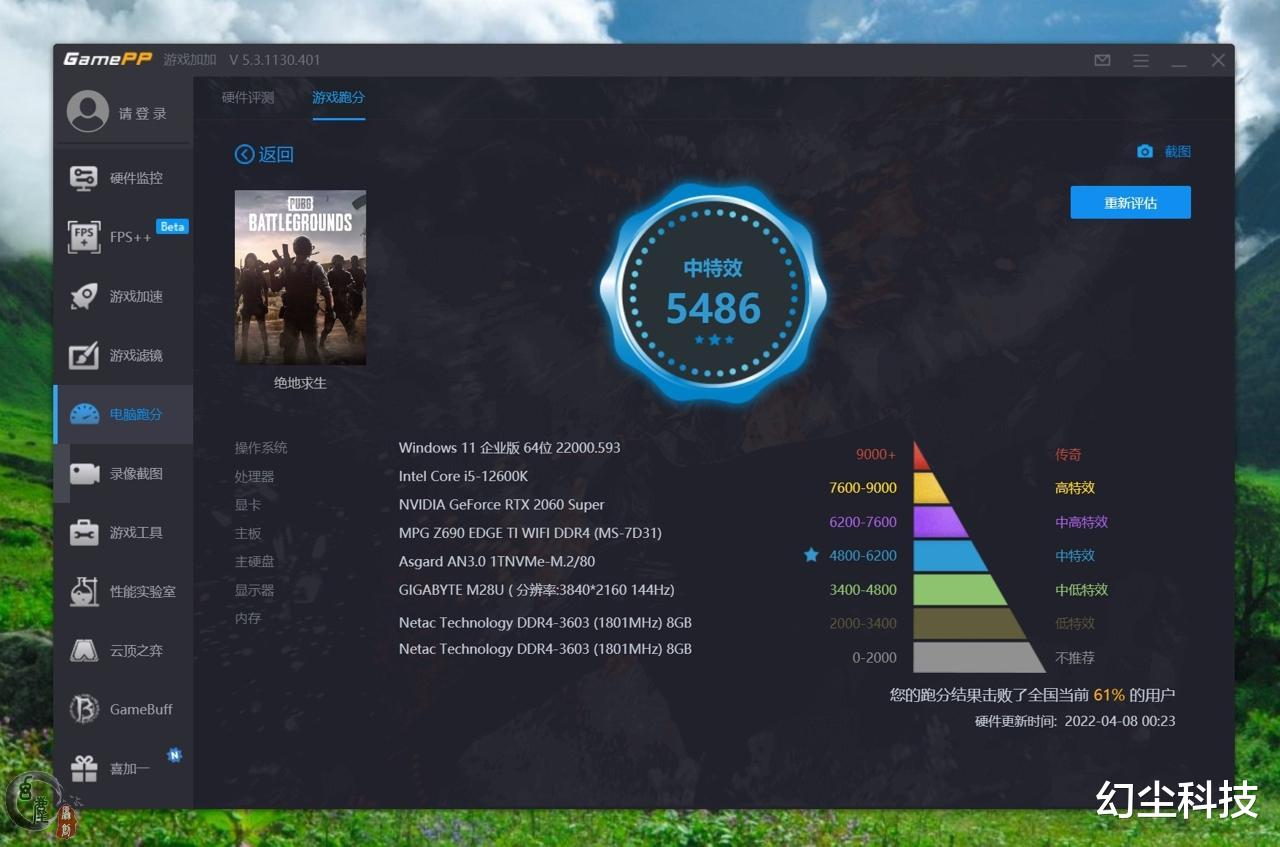The width and height of the screenshot is (1280, 847).
Task: Select 硬件监控 in the sidebar
Action: 136,178
